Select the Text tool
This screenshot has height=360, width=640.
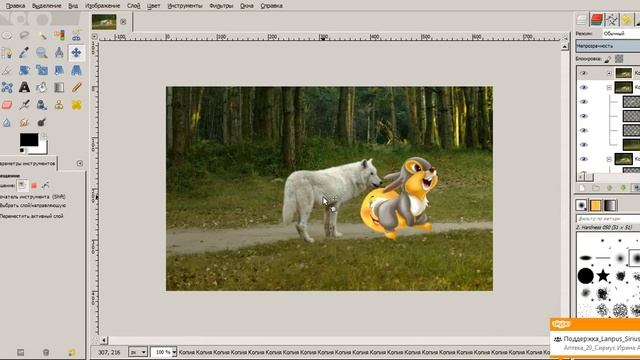[x=24, y=88]
